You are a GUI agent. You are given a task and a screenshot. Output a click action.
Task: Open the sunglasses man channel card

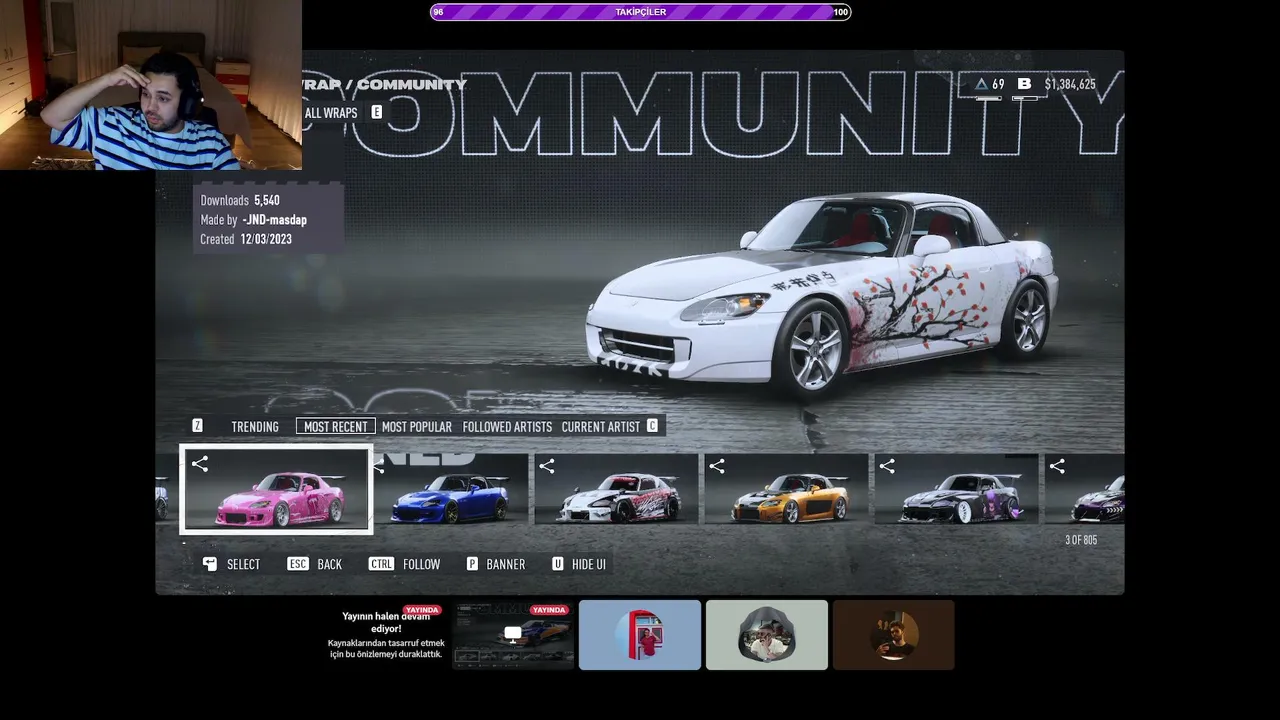click(x=767, y=635)
